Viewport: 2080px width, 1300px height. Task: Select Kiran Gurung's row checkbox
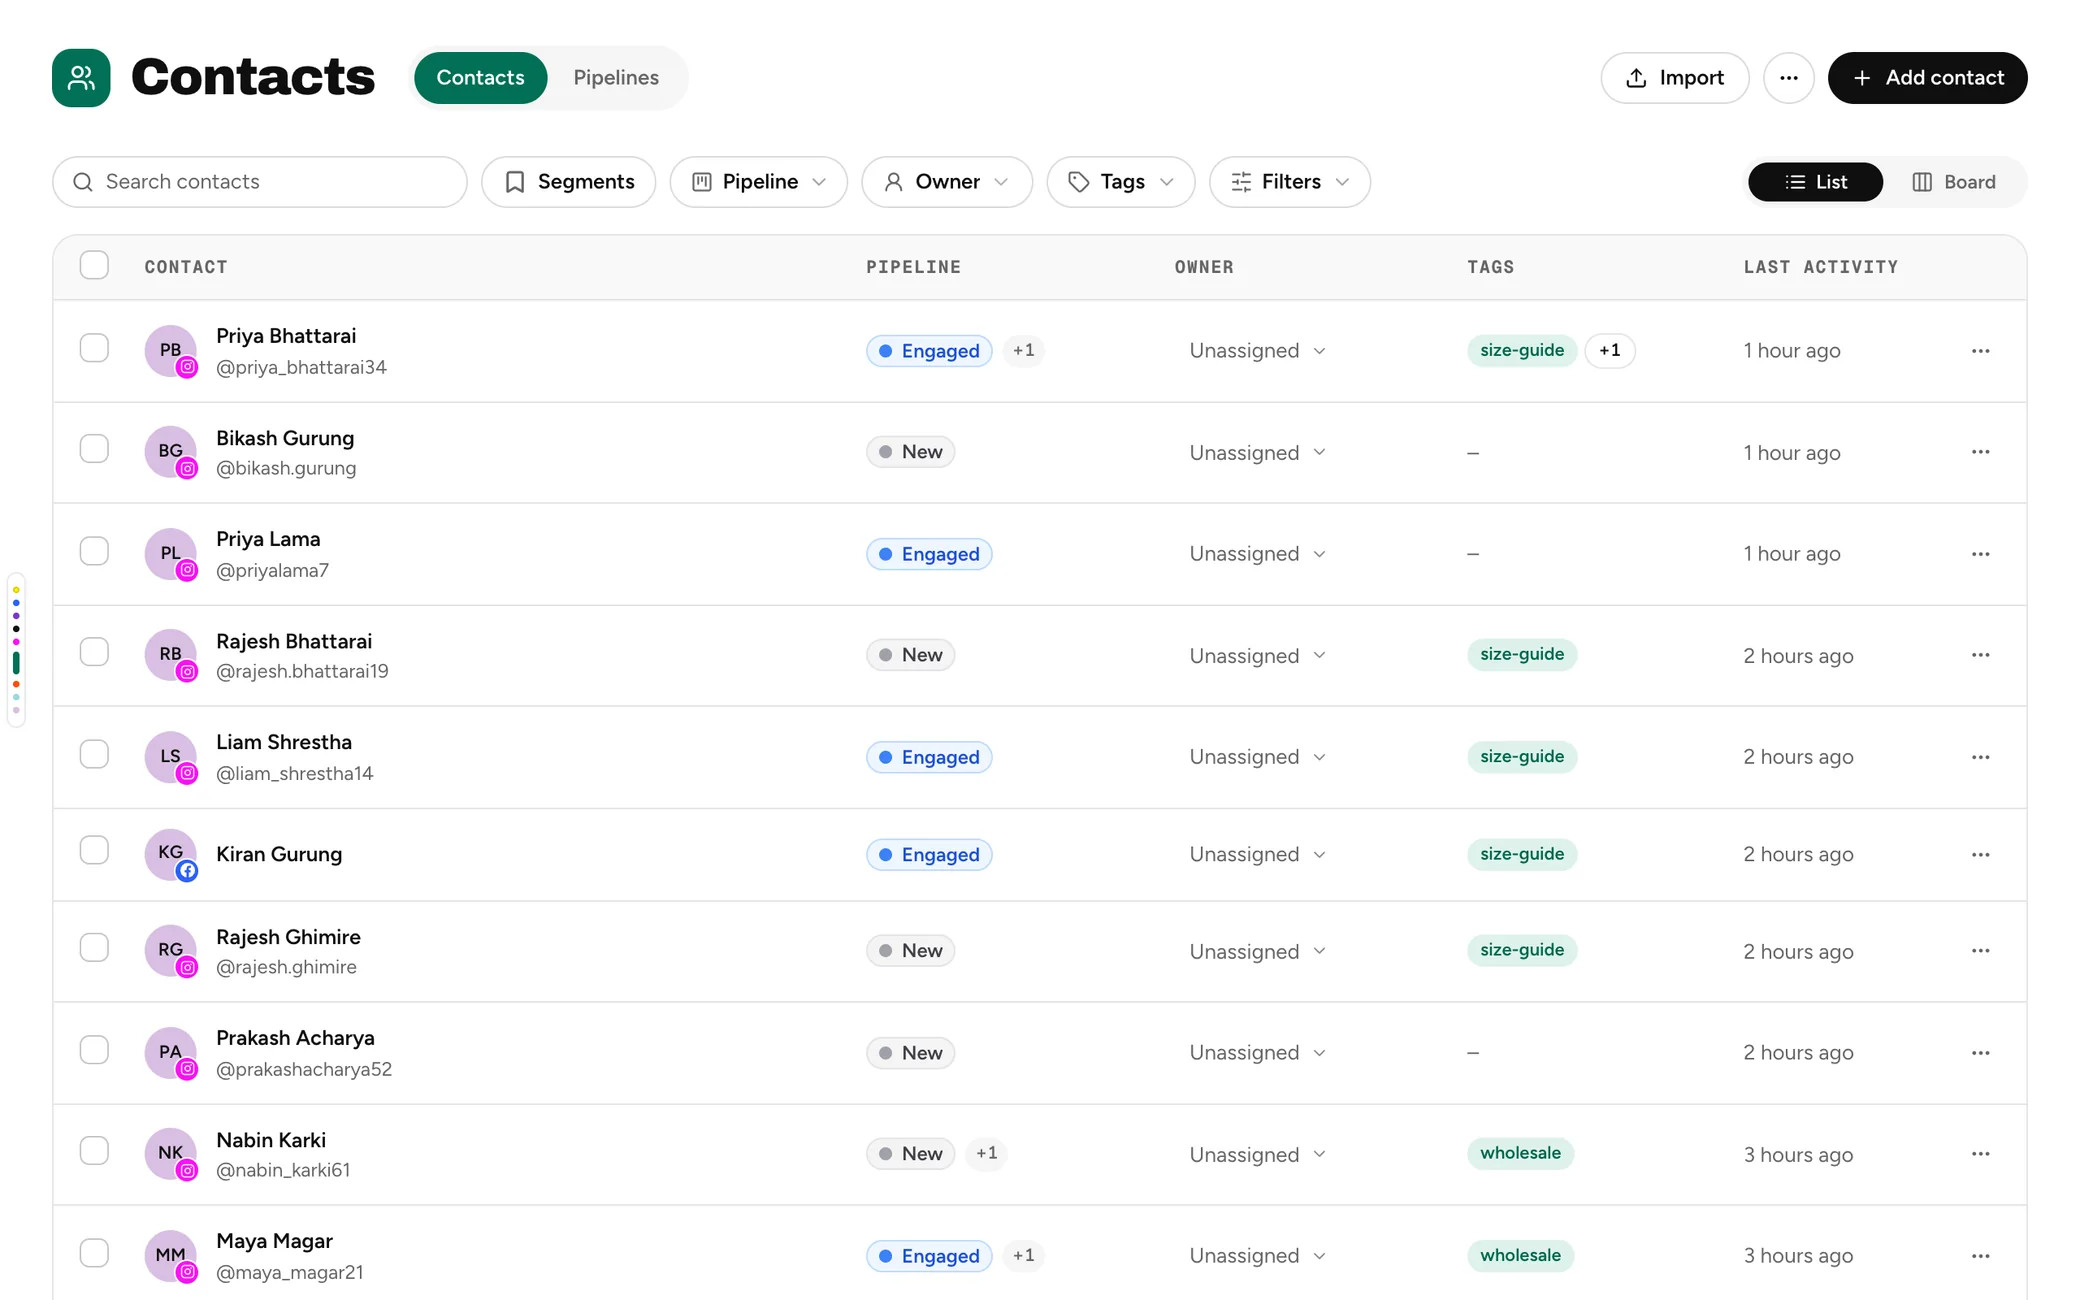pyautogui.click(x=94, y=851)
